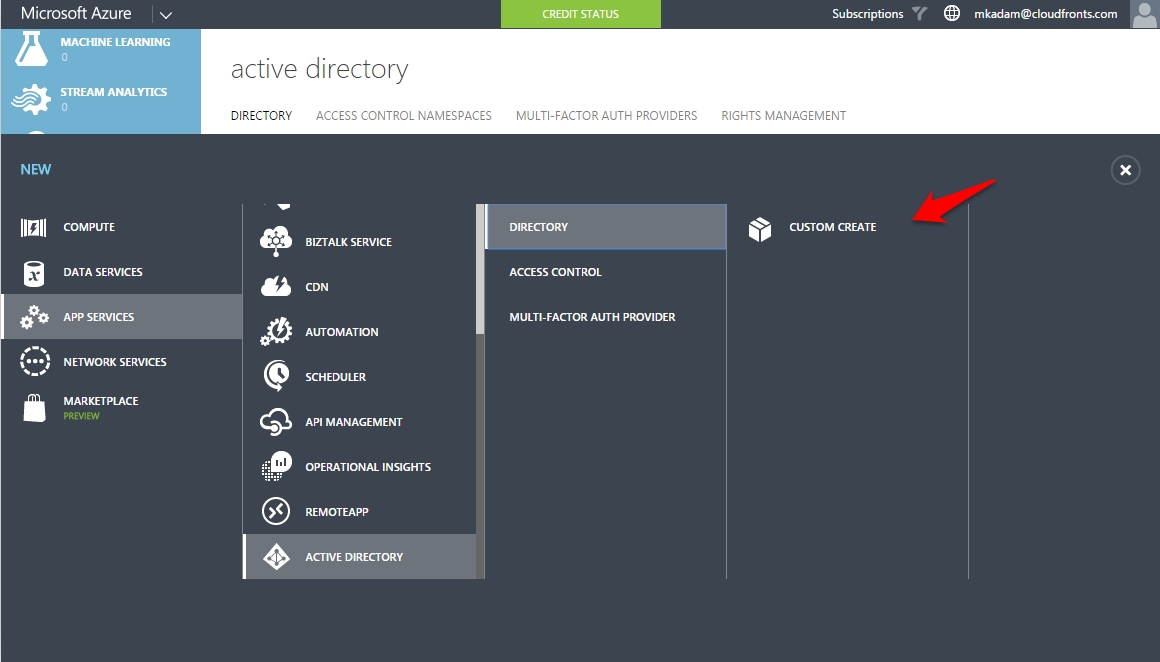The image size is (1160, 662).
Task: Select the Network Services category label
Action: click(115, 362)
